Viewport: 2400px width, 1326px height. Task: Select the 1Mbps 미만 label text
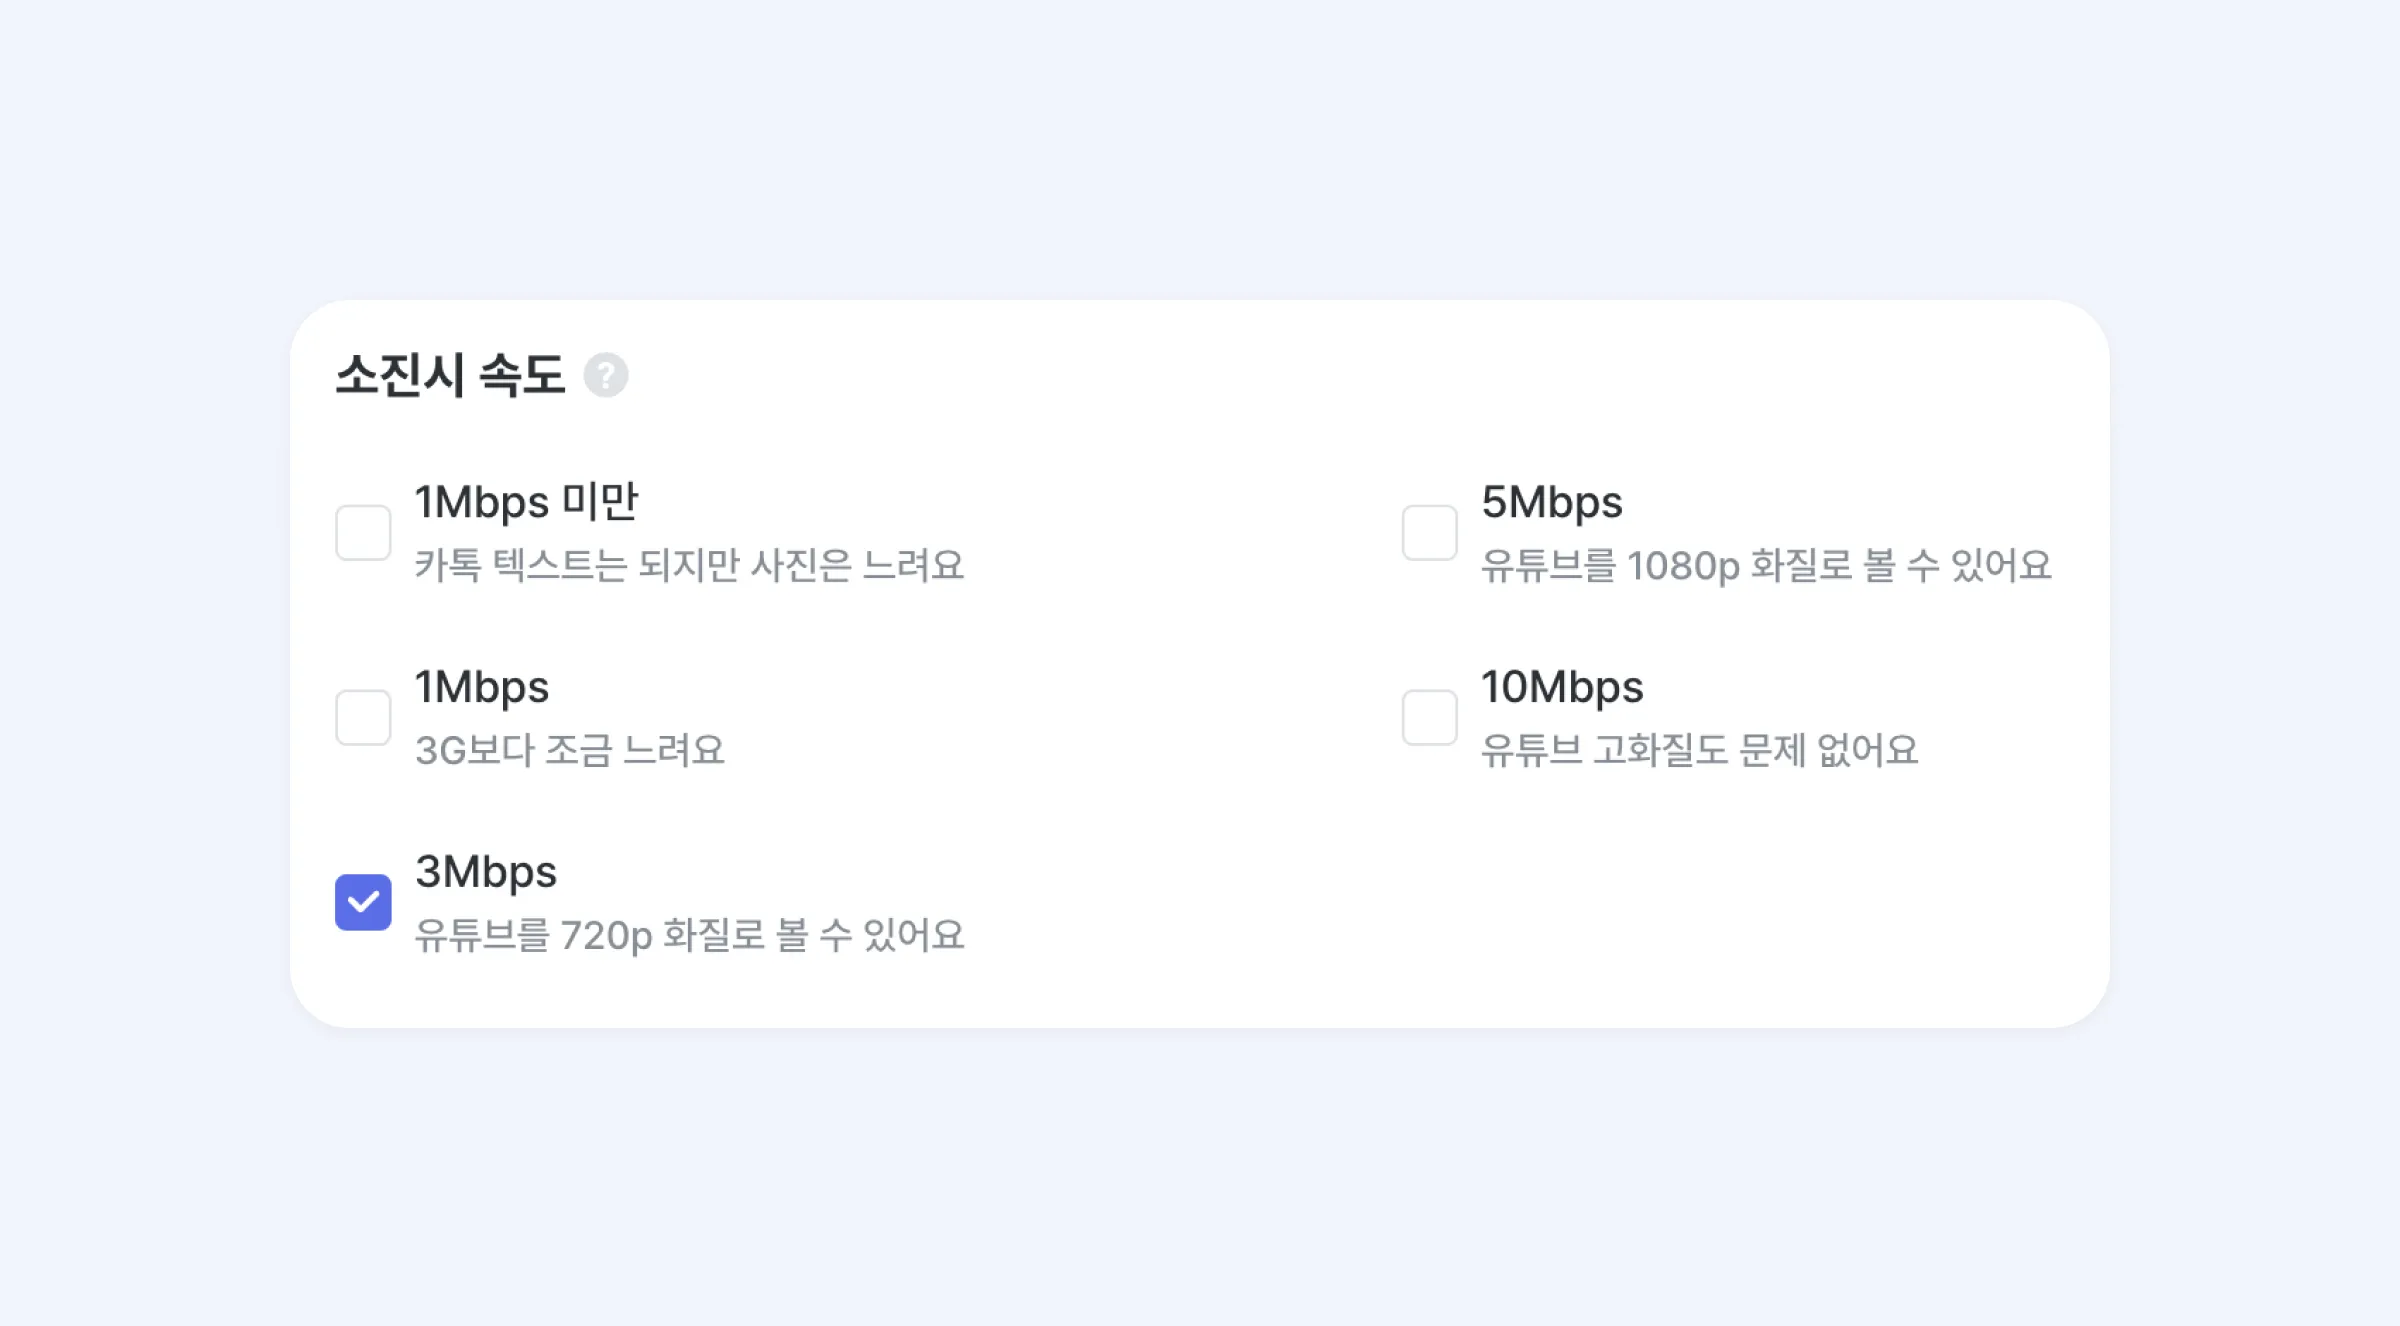[x=527, y=501]
